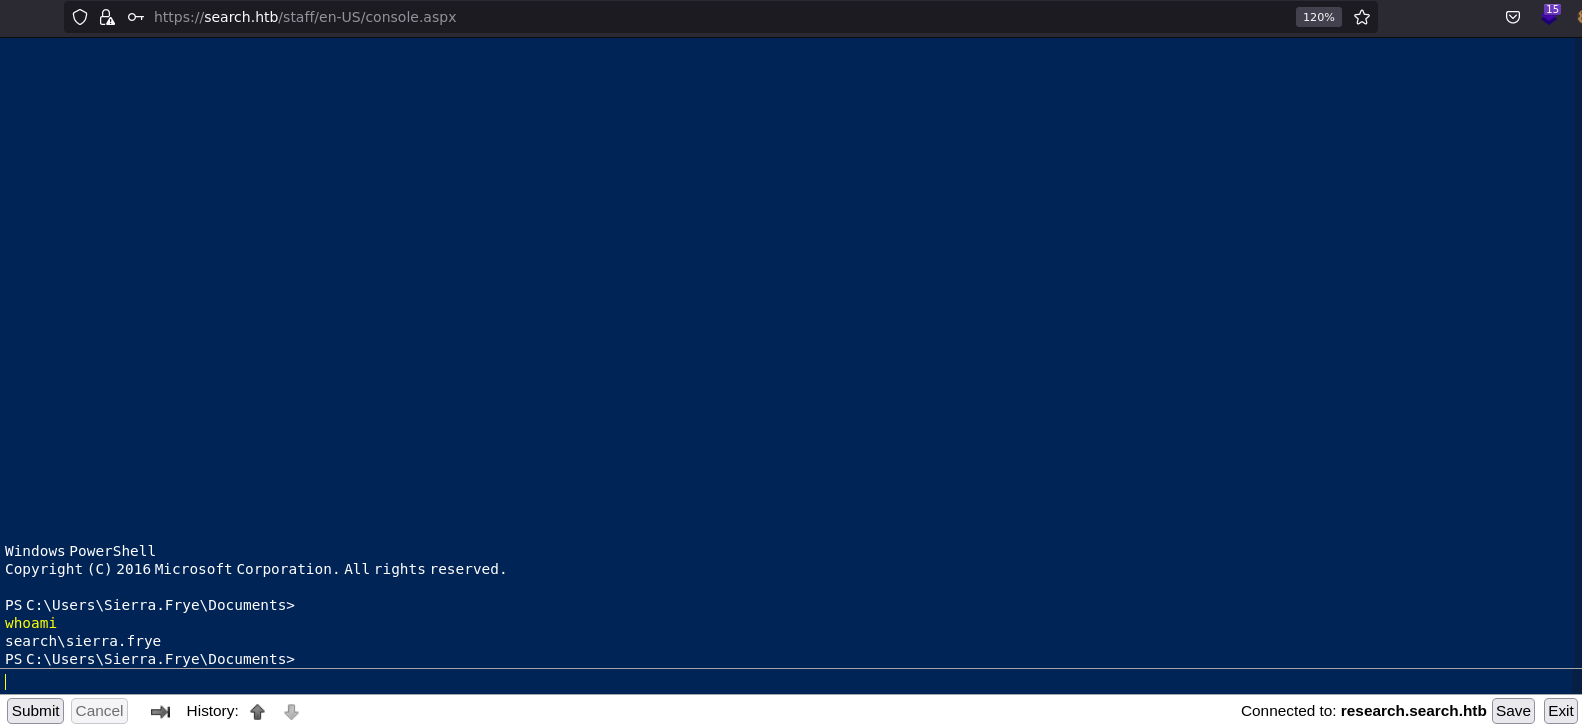Reset zoom via the 120% badge
This screenshot has width=1582, height=726.
click(x=1318, y=17)
